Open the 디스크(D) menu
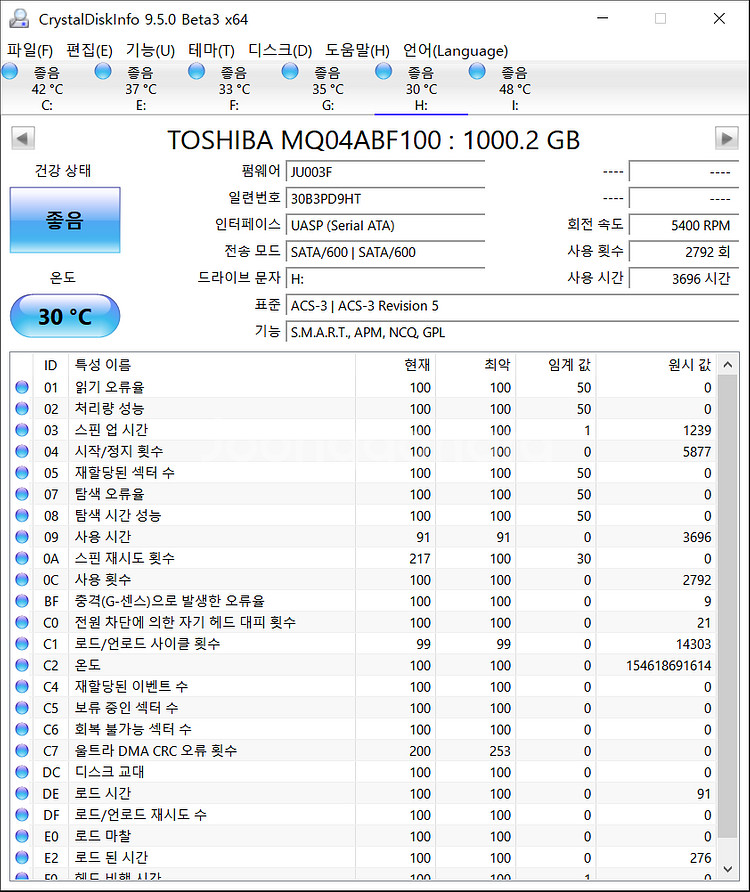 click(280, 51)
